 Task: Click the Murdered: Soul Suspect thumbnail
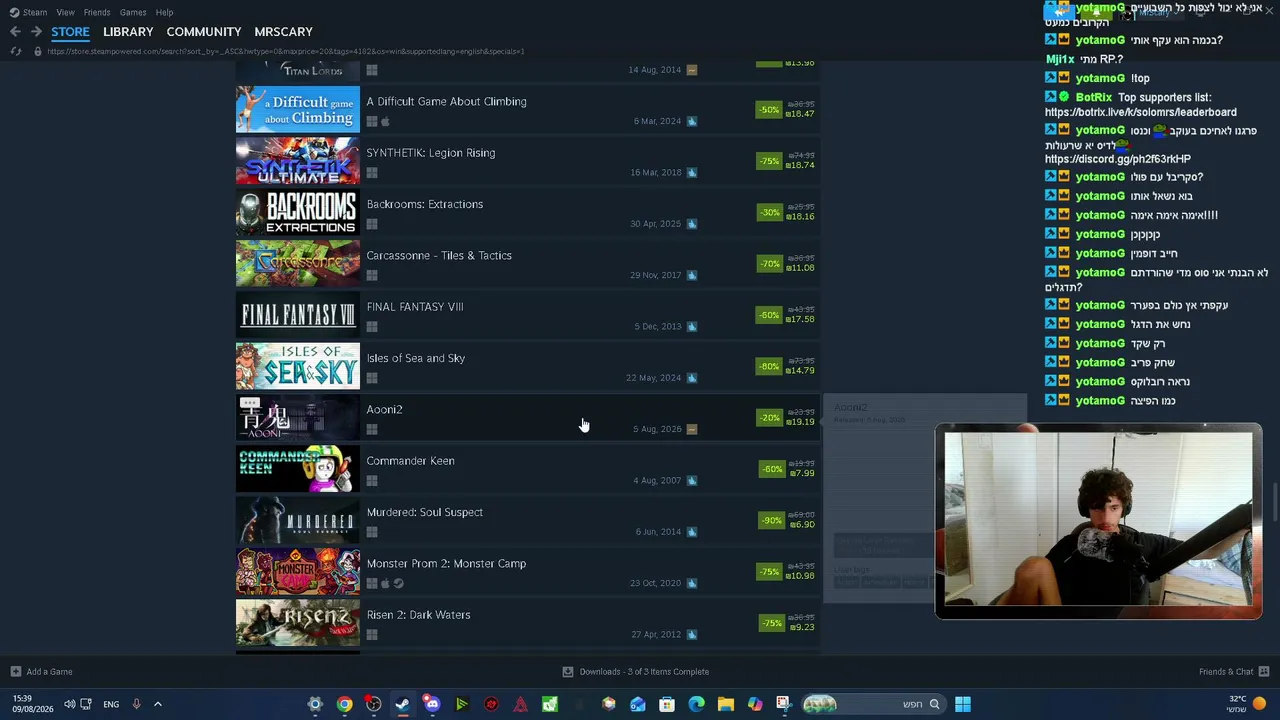point(298,520)
